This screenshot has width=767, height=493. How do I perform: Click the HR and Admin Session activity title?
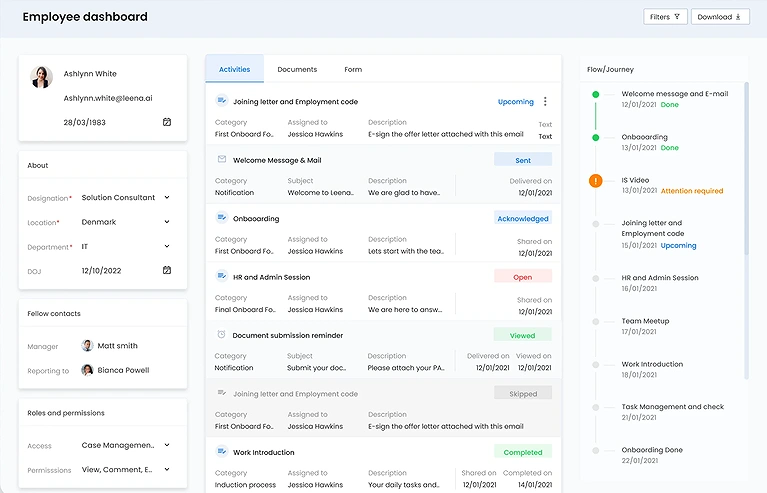[271, 277]
